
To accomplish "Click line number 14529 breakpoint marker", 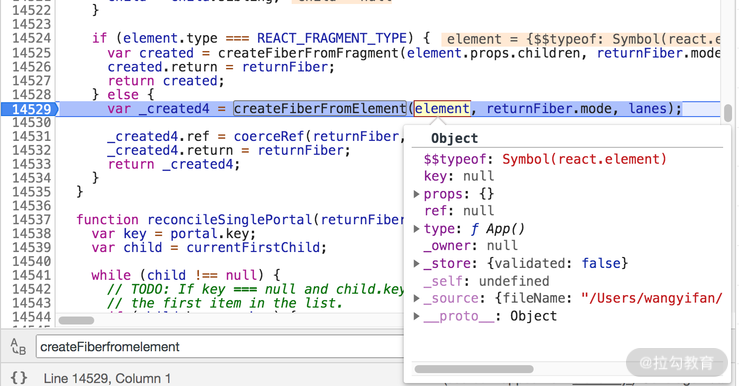I will (30, 109).
